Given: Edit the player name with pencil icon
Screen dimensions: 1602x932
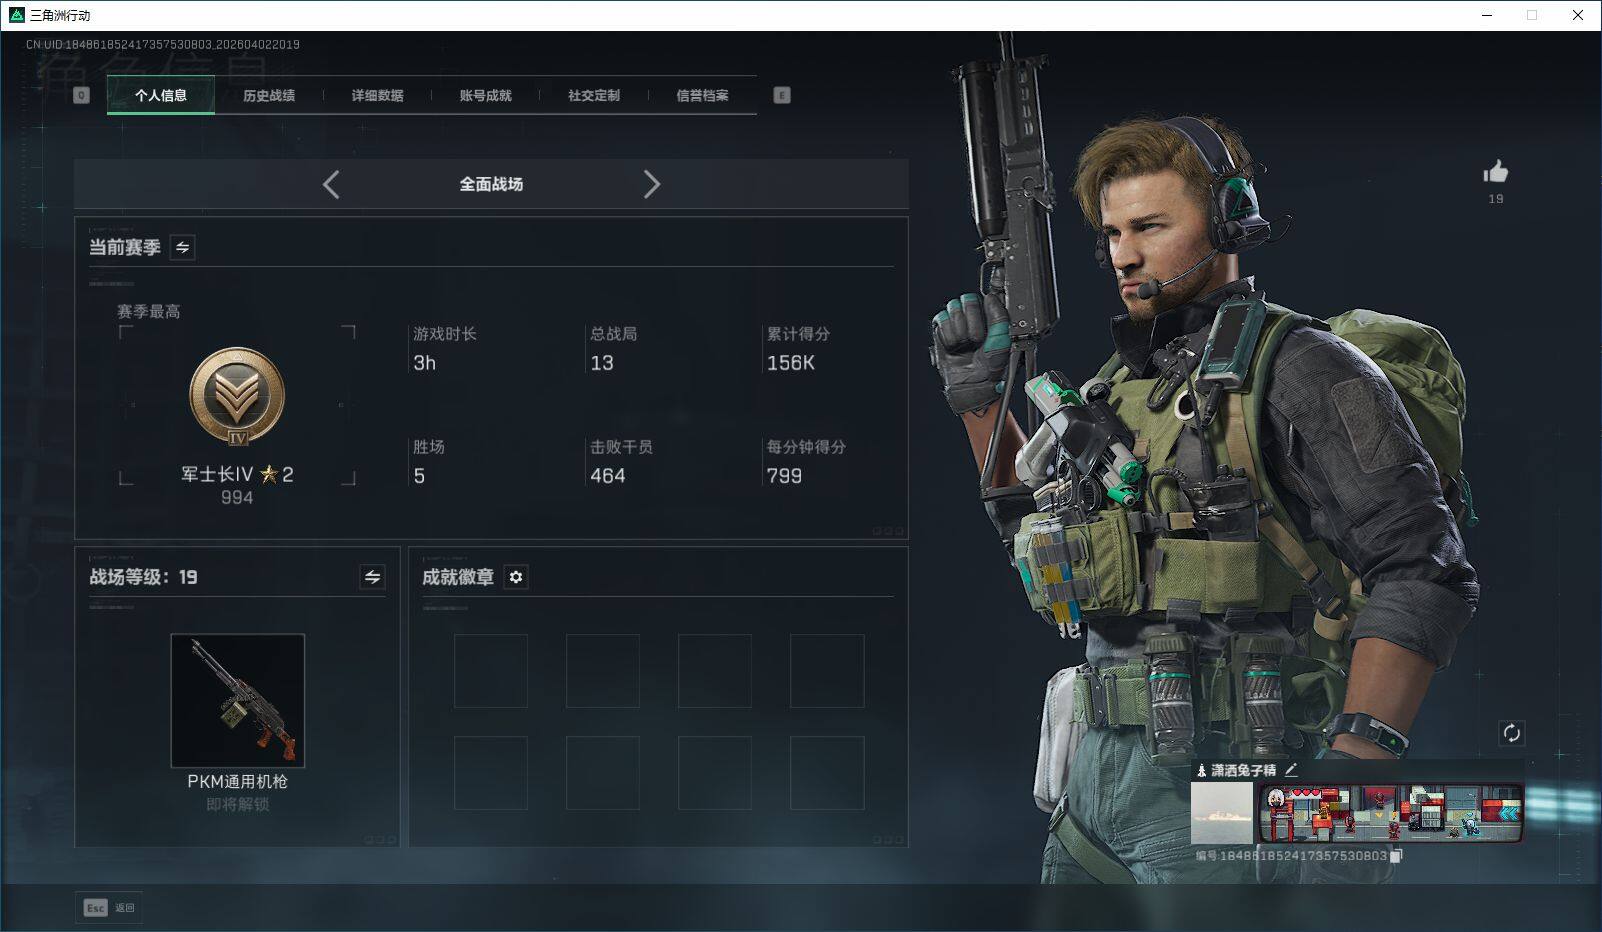Looking at the screenshot, I should coord(1291,770).
